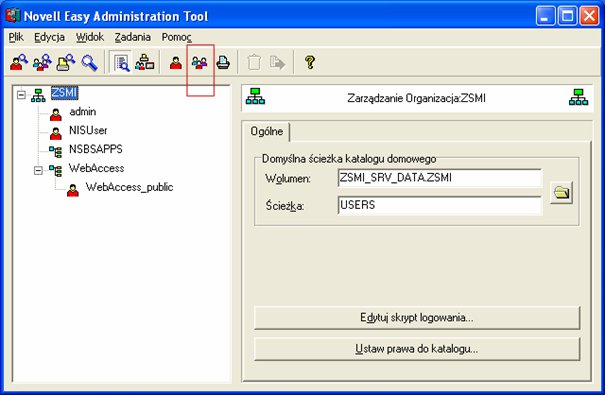Click the organization view toolbar icon
The width and height of the screenshot is (606, 396).
point(145,63)
